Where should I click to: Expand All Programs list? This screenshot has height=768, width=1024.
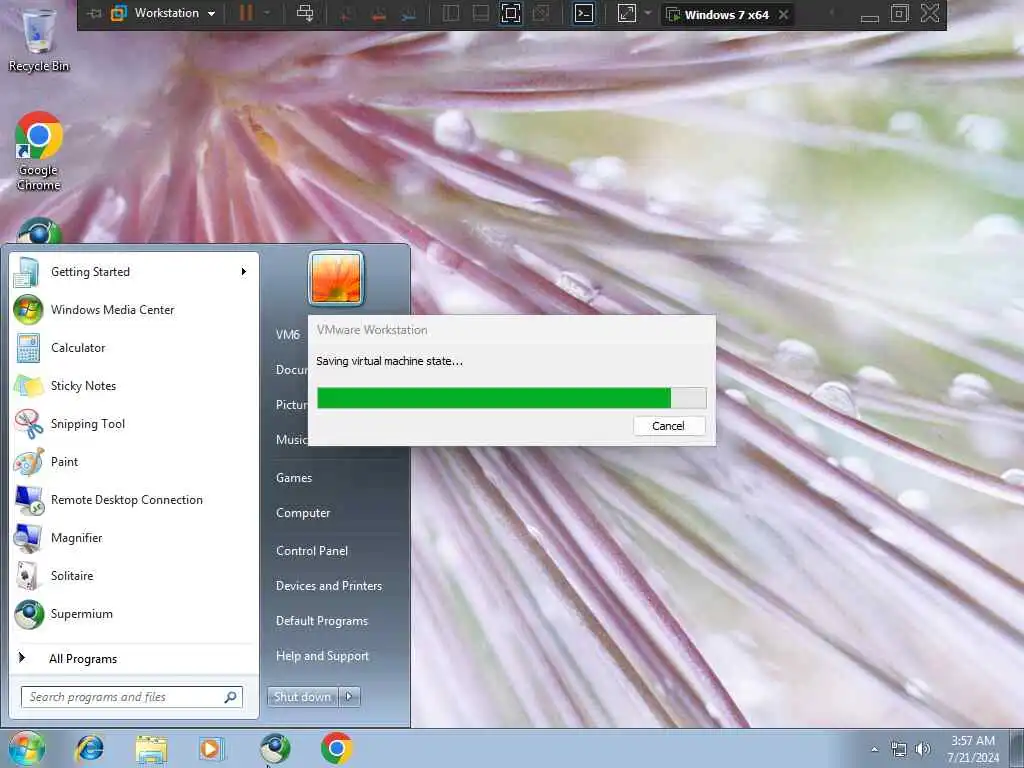tap(131, 658)
